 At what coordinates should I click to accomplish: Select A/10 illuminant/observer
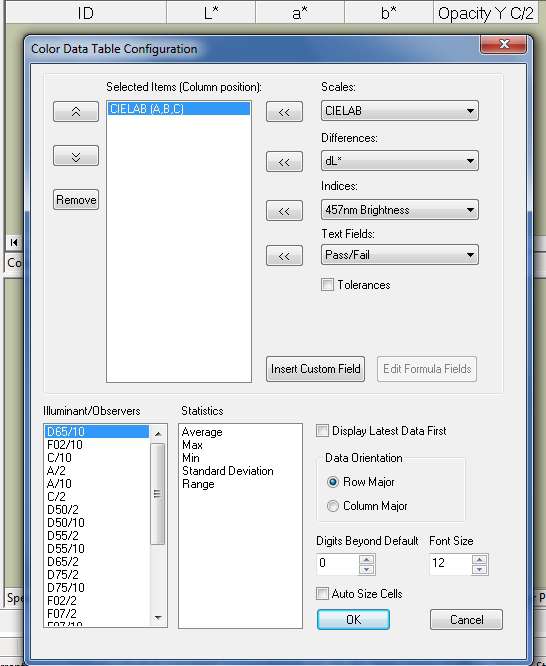(x=97, y=484)
